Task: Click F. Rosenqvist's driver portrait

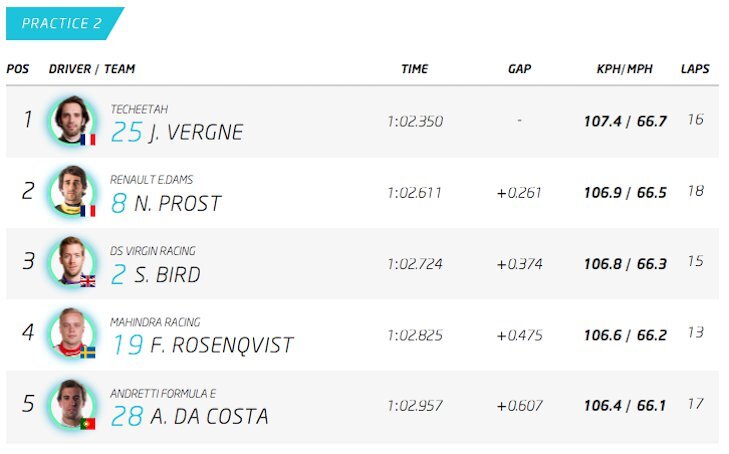Action: click(72, 332)
